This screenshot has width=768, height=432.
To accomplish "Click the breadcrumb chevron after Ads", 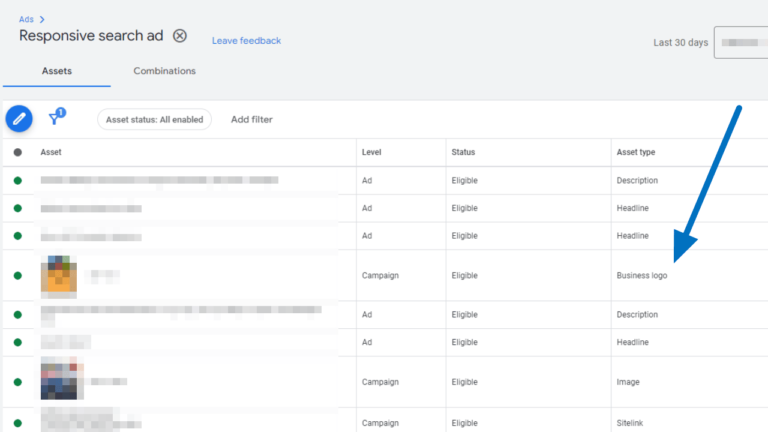I will [x=42, y=19].
